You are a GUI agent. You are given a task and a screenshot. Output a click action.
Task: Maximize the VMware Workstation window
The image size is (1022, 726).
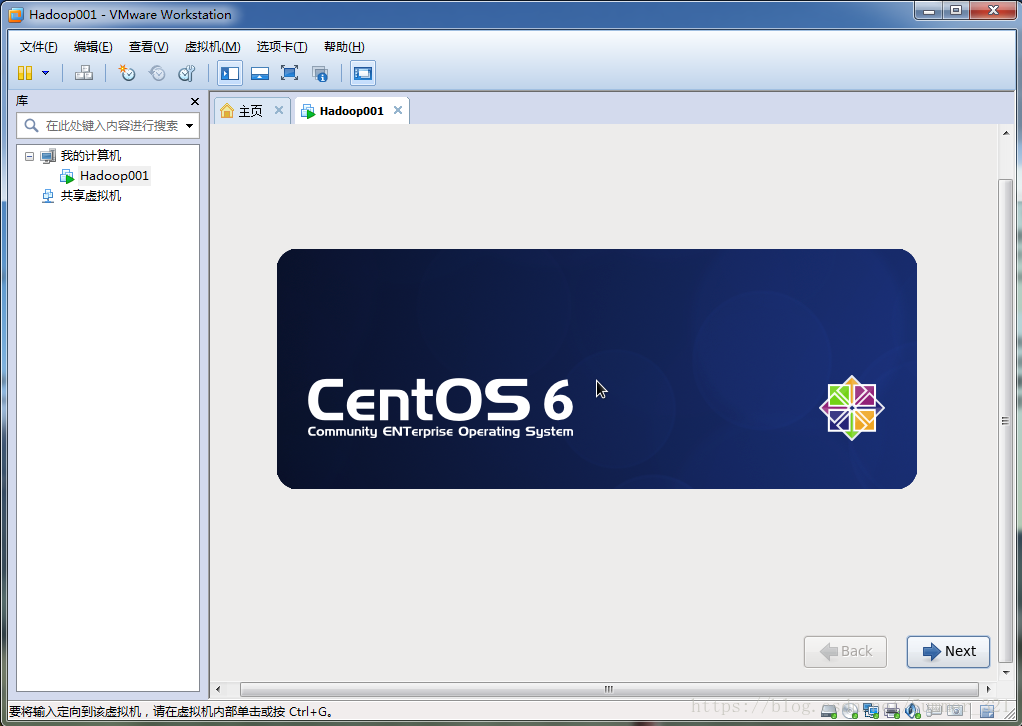(x=956, y=11)
